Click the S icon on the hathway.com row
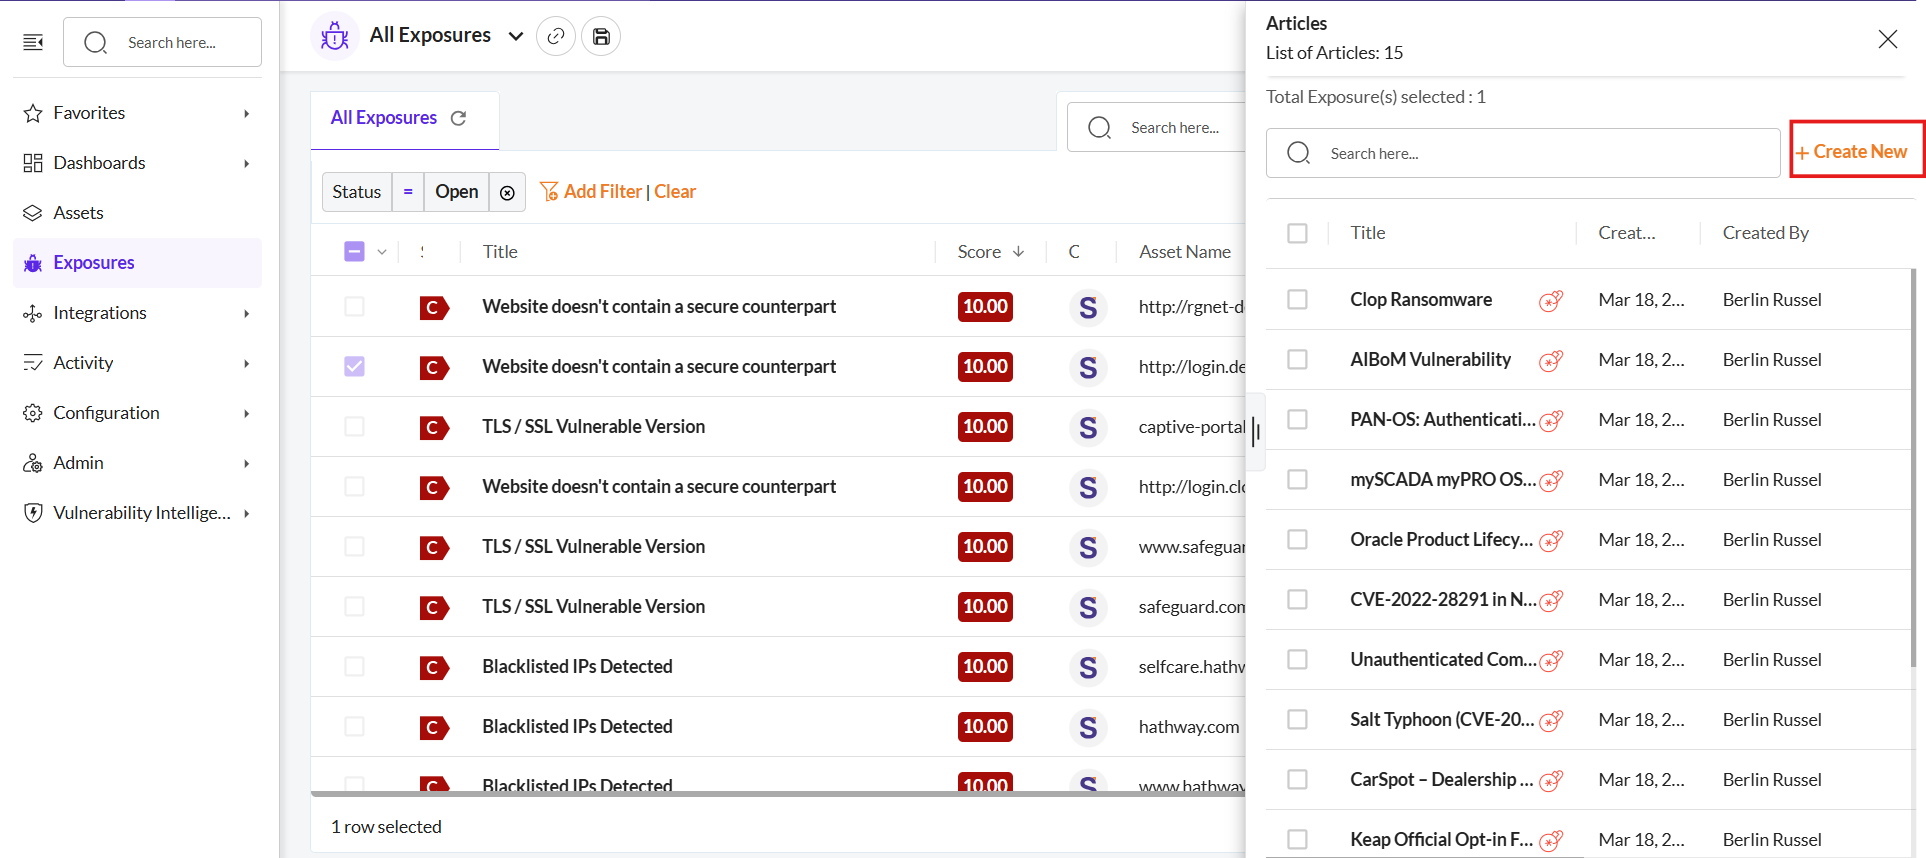The image size is (1926, 858). [1088, 727]
